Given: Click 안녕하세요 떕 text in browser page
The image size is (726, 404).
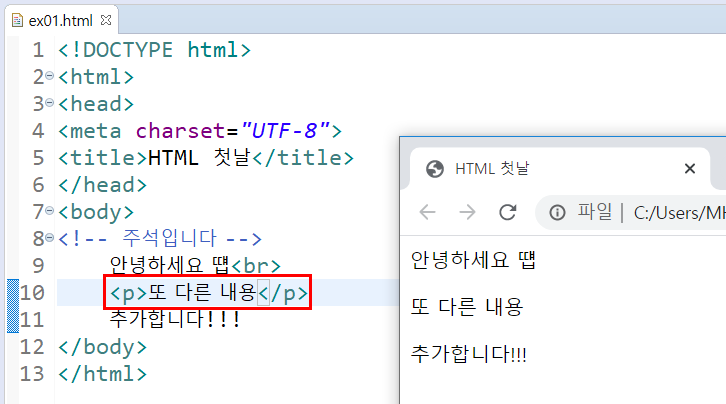Looking at the screenshot, I should pos(473,260).
